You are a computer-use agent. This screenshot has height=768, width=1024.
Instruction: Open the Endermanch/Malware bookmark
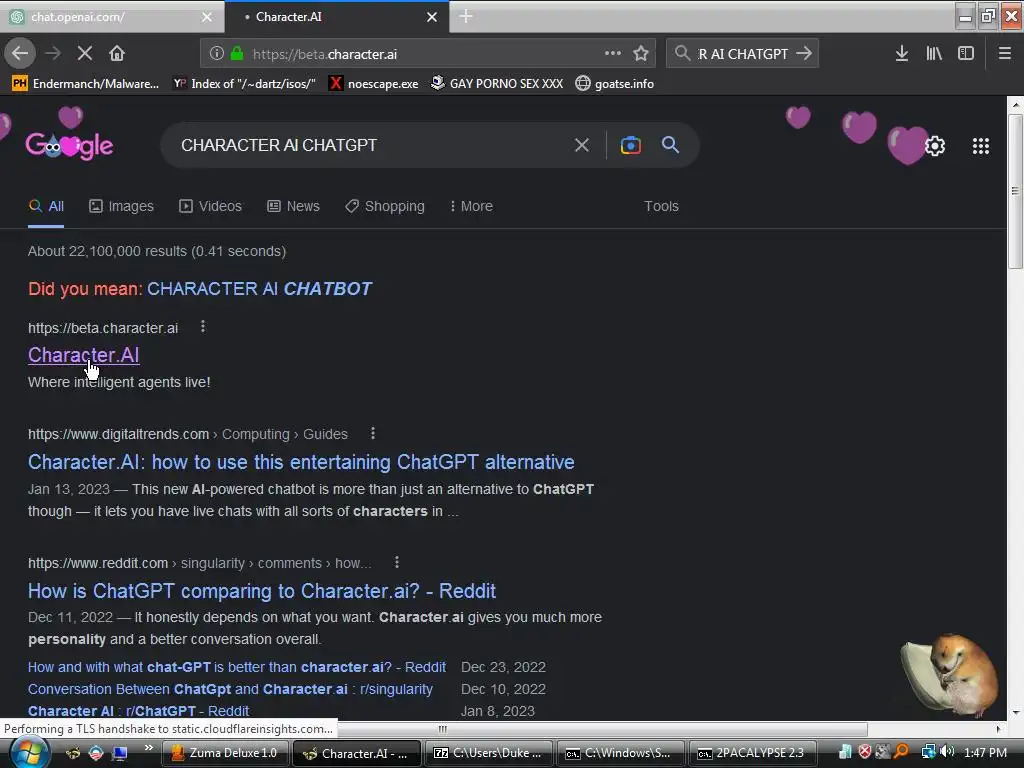coord(86,84)
